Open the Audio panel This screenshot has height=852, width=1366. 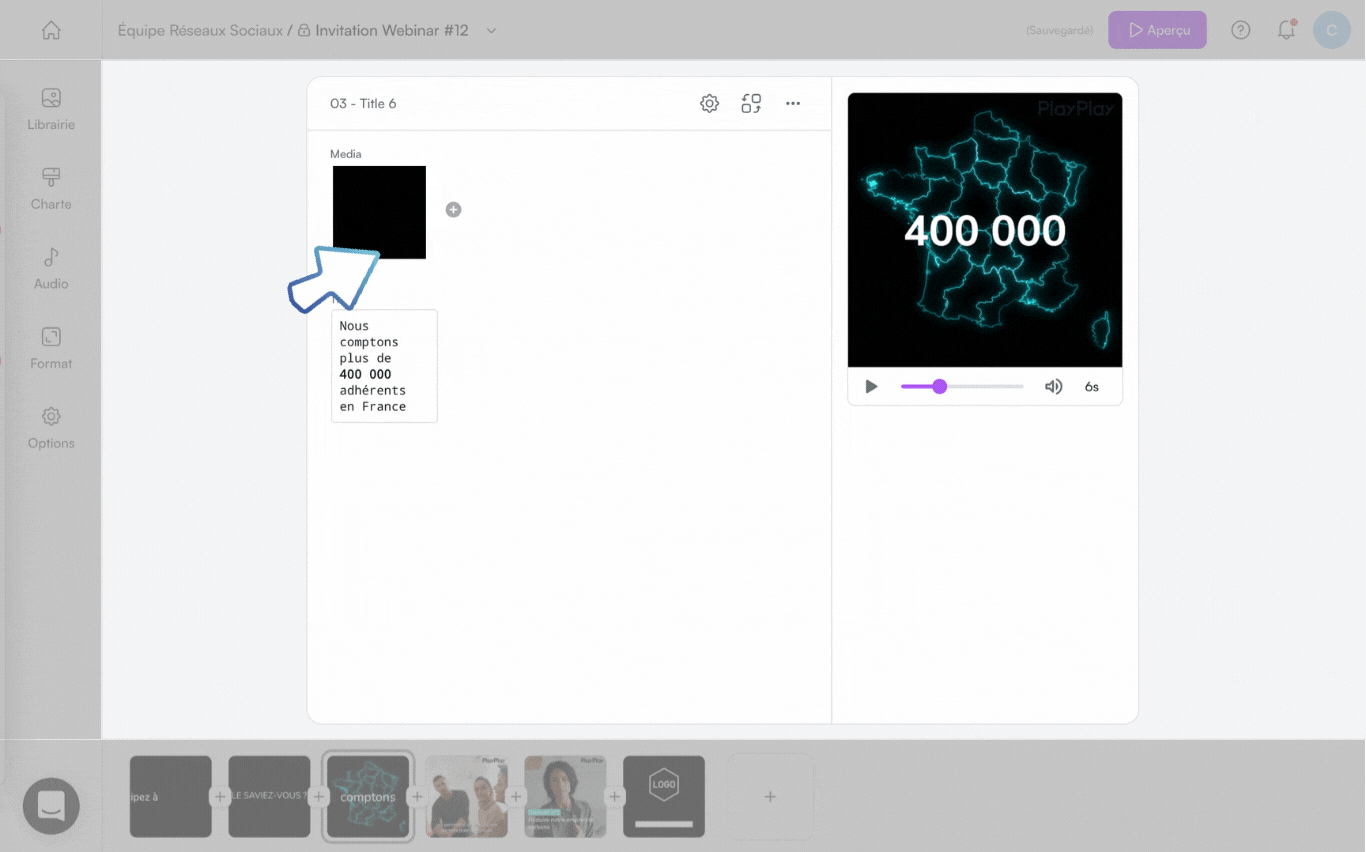pyautogui.click(x=51, y=269)
